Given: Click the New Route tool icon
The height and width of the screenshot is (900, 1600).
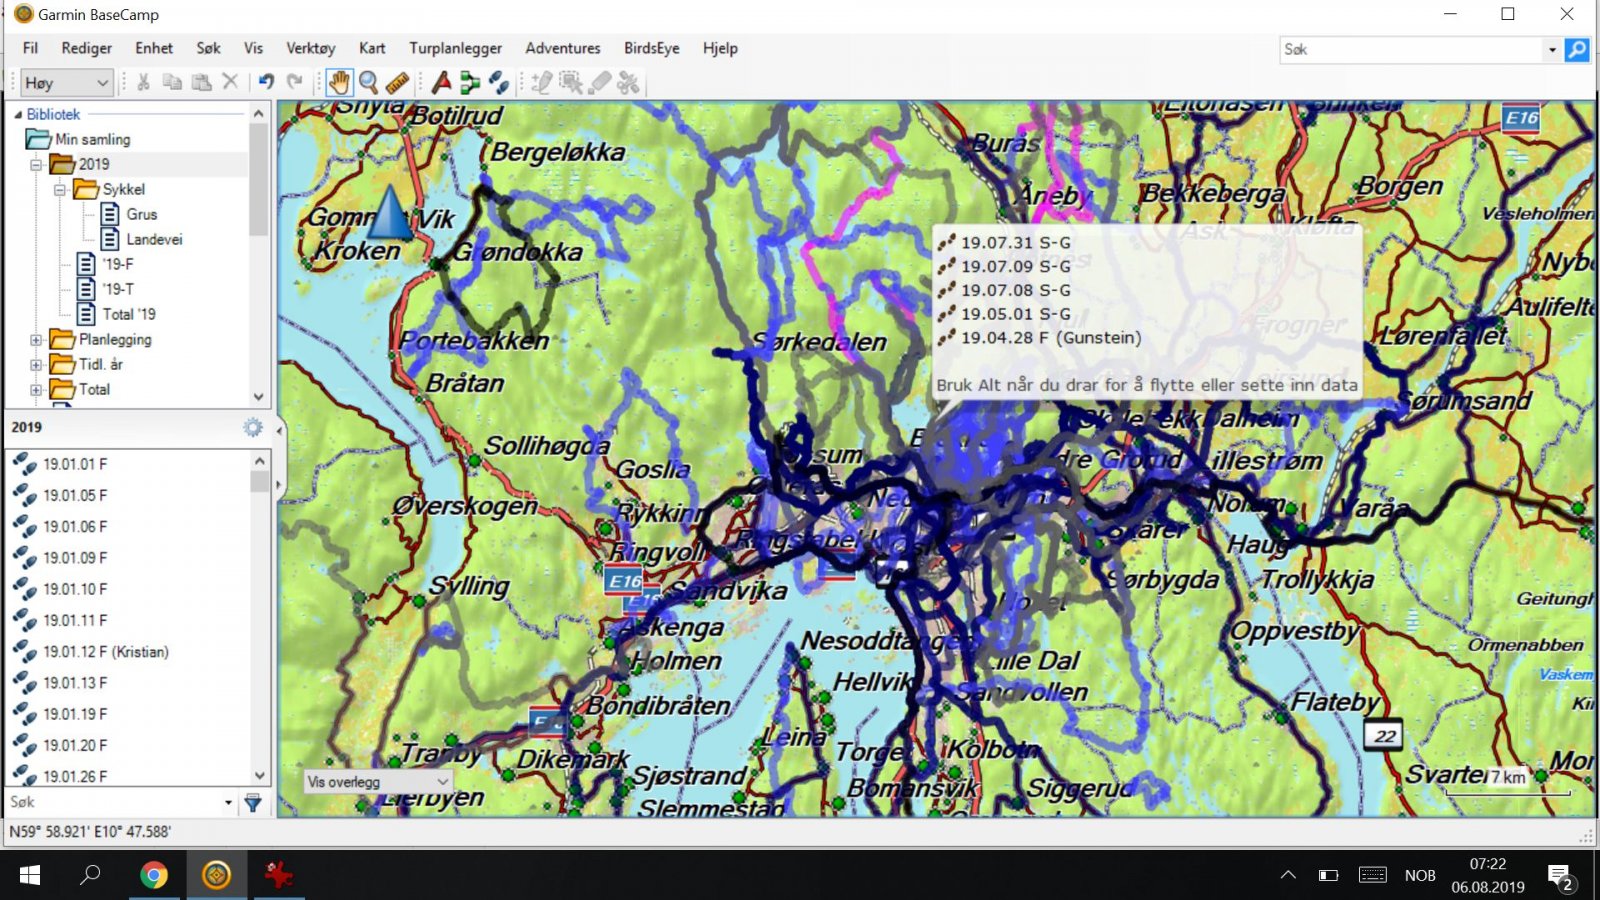Looking at the screenshot, I should pyautogui.click(x=470, y=82).
